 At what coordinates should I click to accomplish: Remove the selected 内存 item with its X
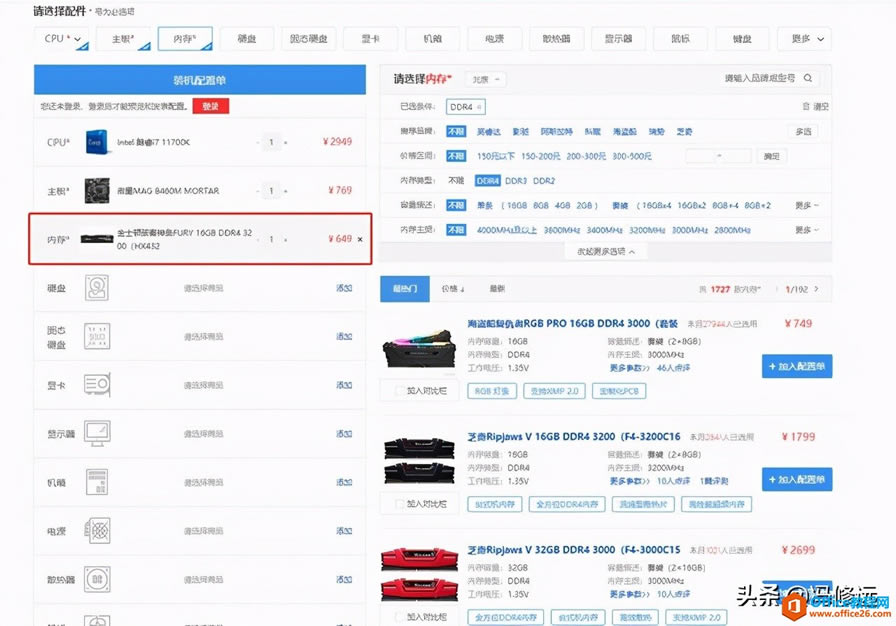click(360, 239)
